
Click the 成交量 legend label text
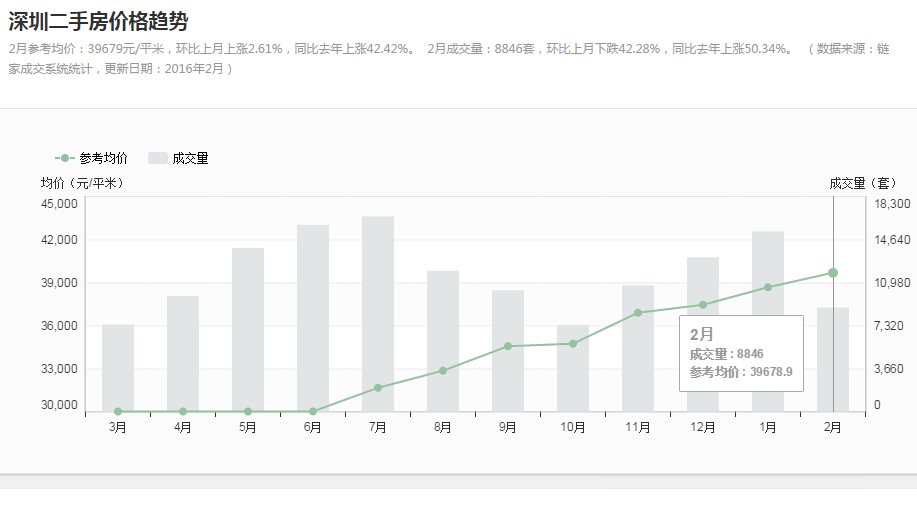tap(190, 158)
